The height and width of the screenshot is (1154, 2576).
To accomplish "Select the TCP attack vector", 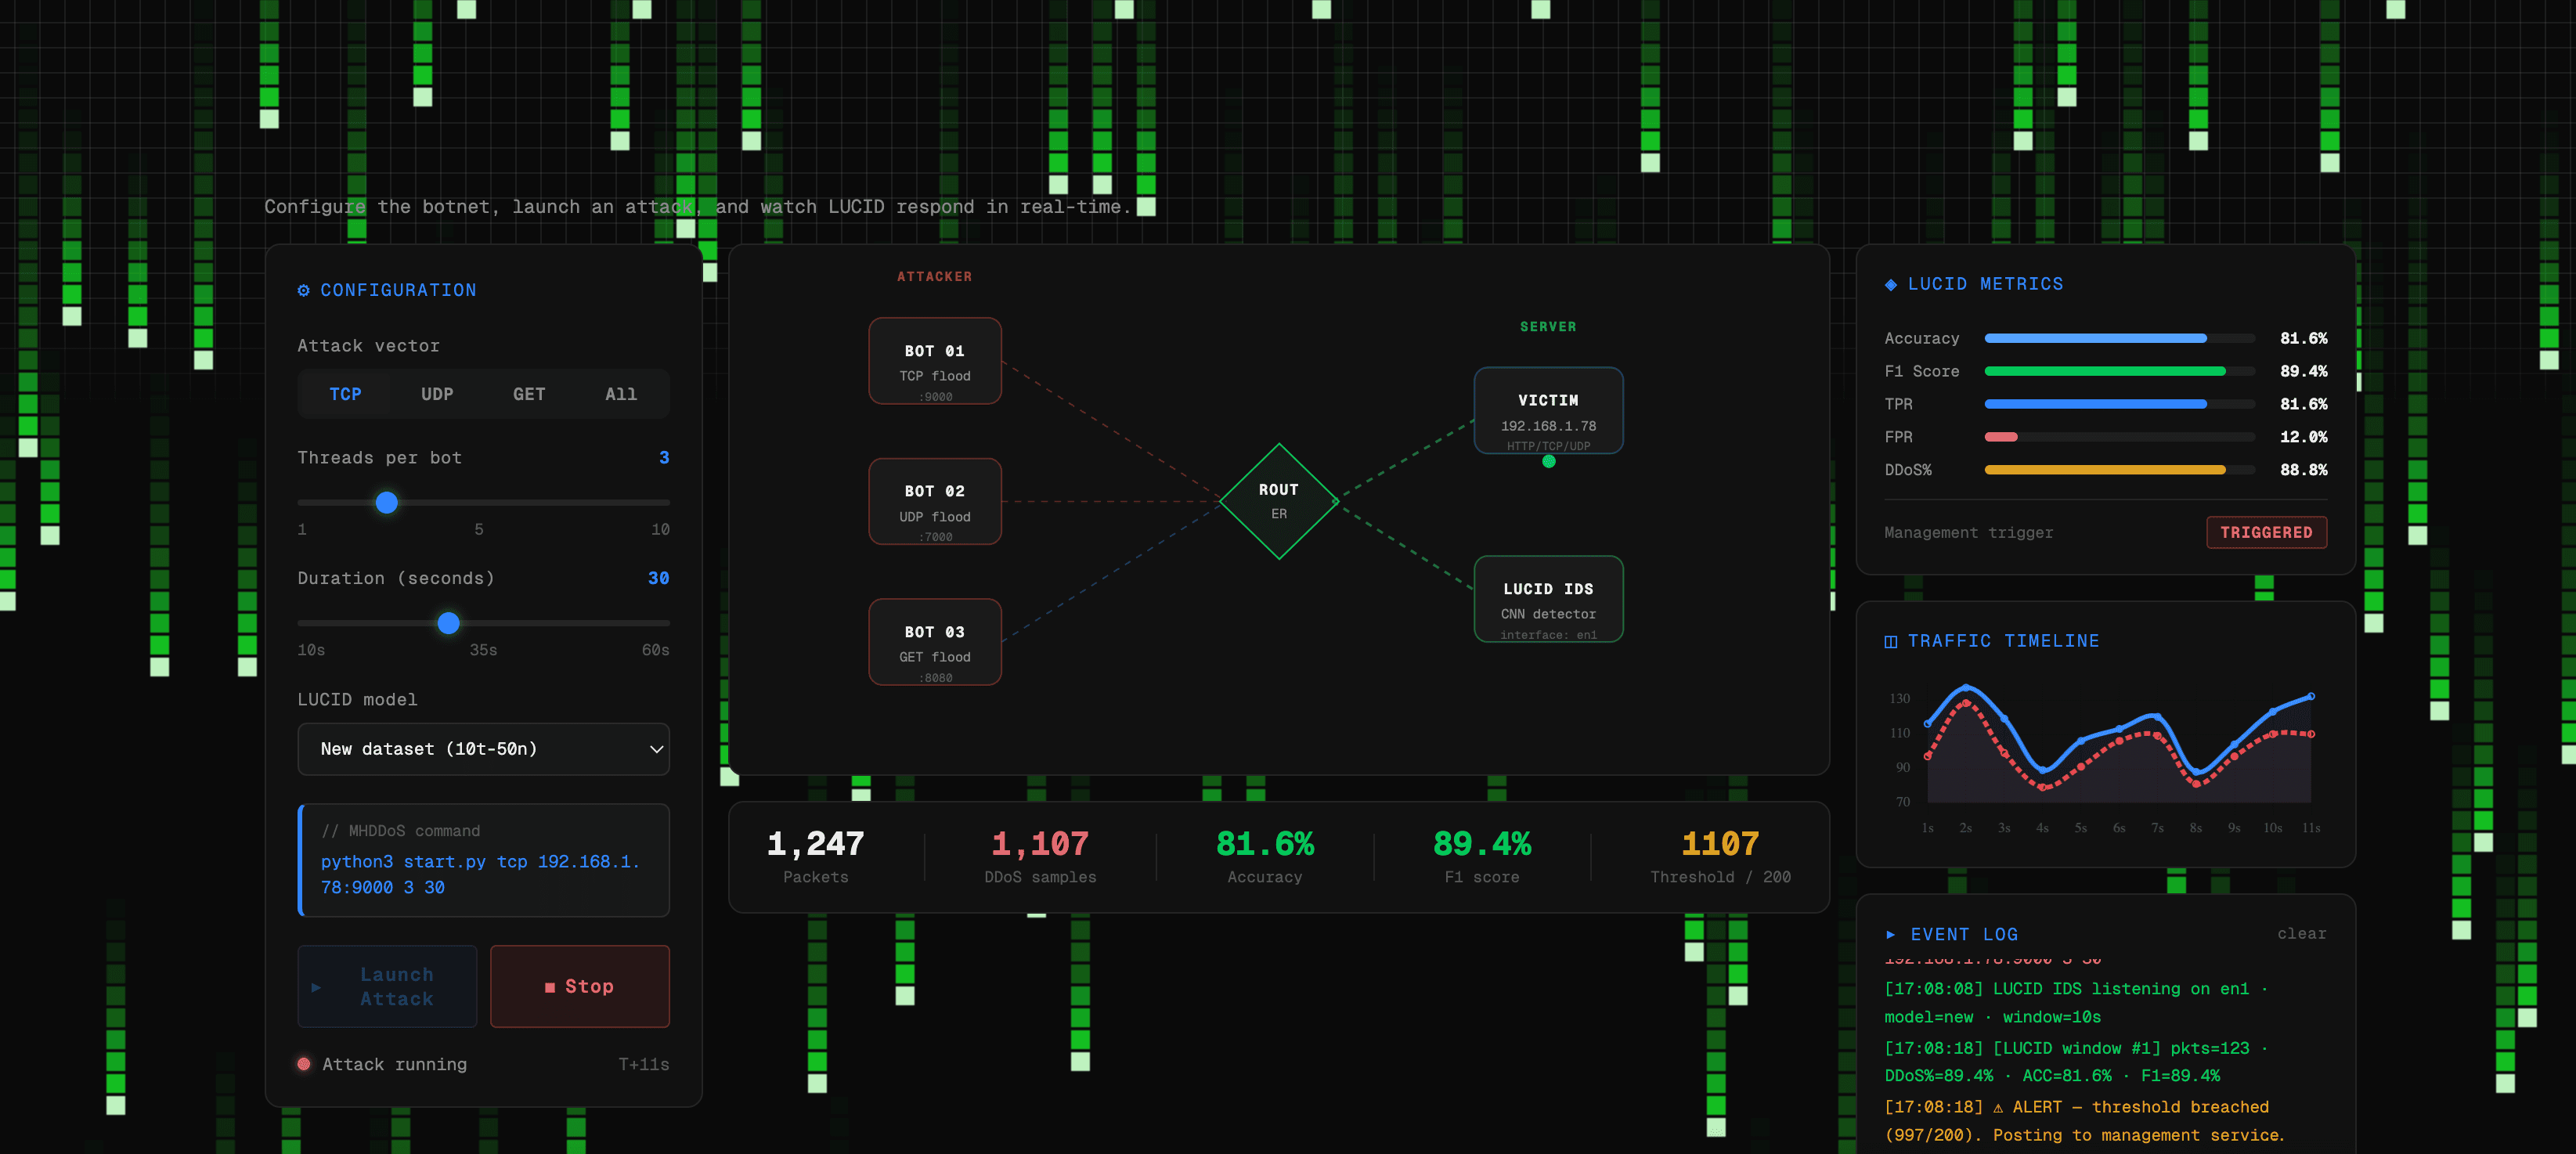I will click(345, 394).
